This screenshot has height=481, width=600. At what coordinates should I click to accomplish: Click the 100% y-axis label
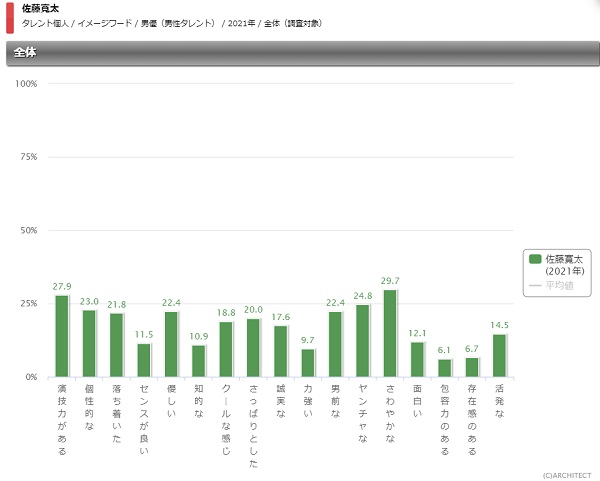tap(27, 84)
